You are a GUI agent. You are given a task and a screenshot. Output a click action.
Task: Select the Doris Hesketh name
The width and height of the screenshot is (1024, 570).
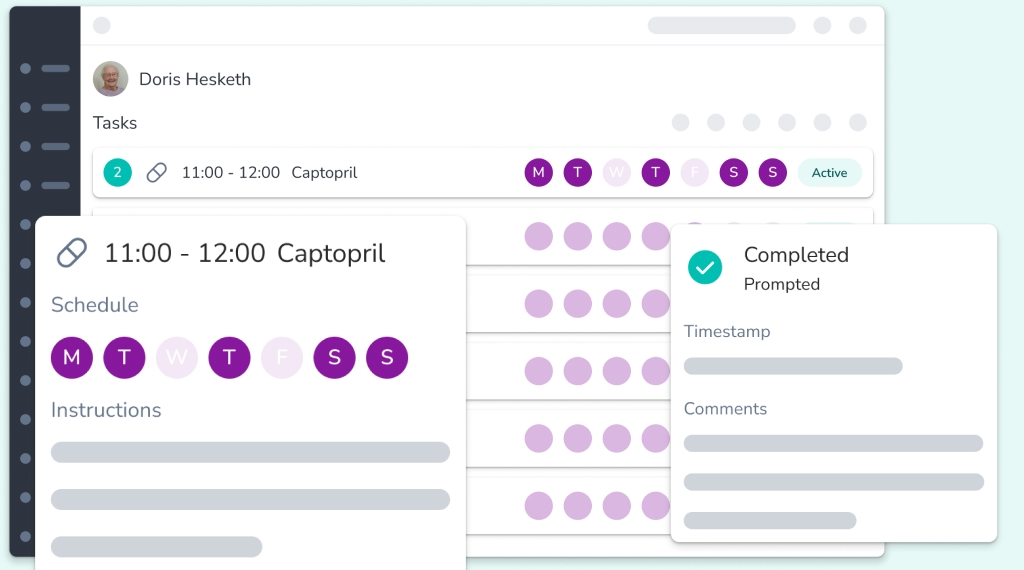tap(195, 79)
